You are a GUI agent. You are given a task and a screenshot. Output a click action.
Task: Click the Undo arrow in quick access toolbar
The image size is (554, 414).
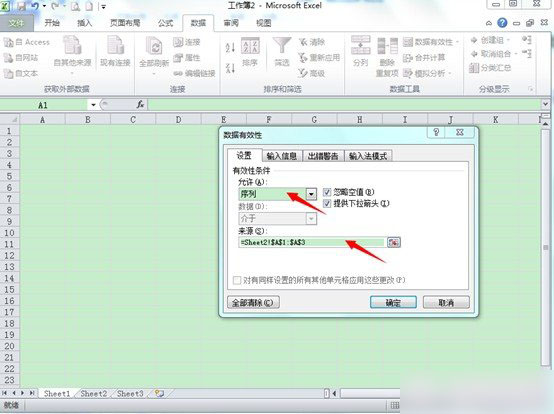tap(35, 6)
